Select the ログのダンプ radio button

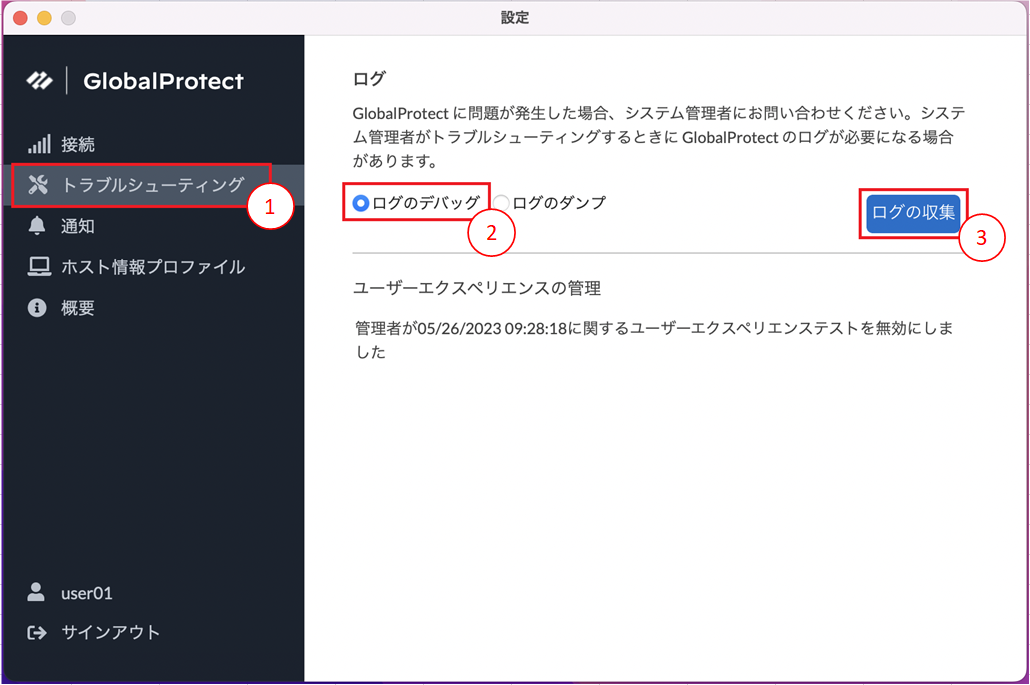501,203
